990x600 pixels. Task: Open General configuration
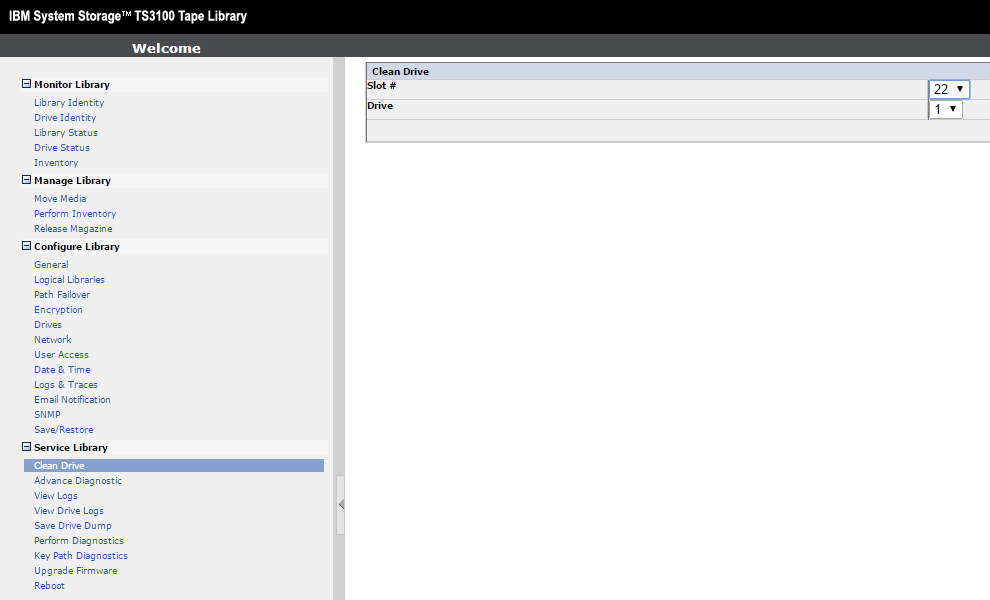pos(51,265)
